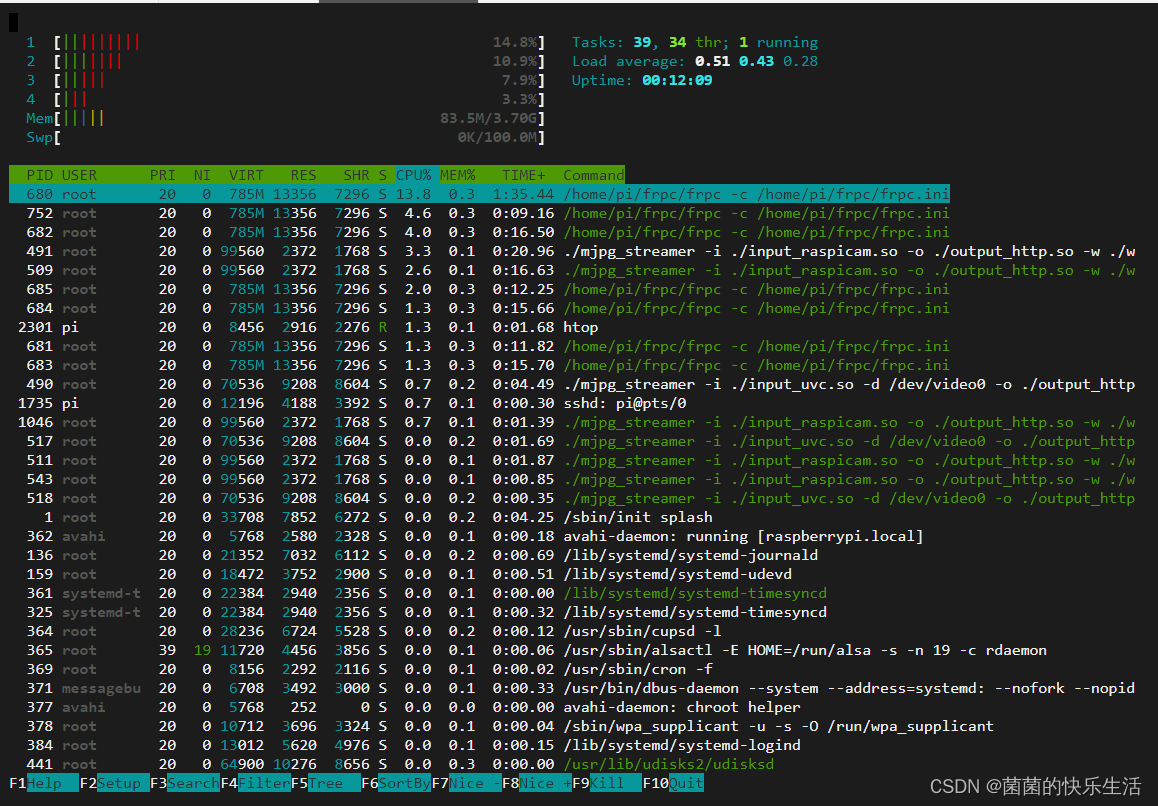Sort by the MEM% column header
The width and height of the screenshot is (1158, 806).
[458, 175]
